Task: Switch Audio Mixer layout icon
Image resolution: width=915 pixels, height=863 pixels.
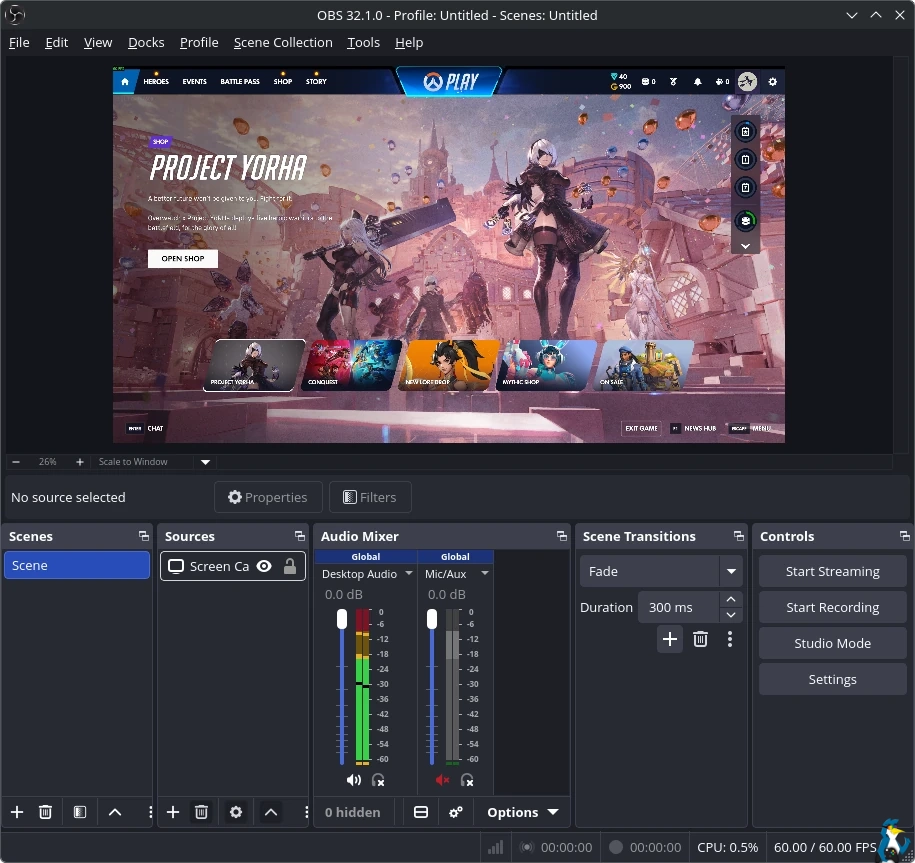Action: coord(421,812)
